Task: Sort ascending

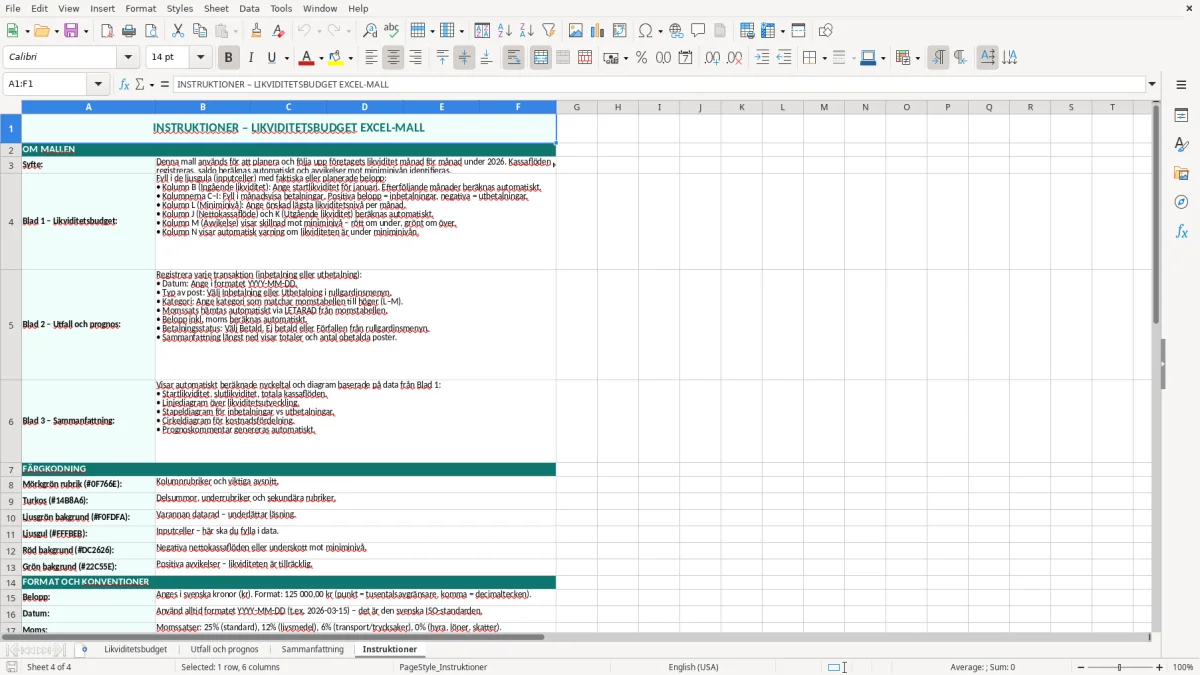Action: 504,31
